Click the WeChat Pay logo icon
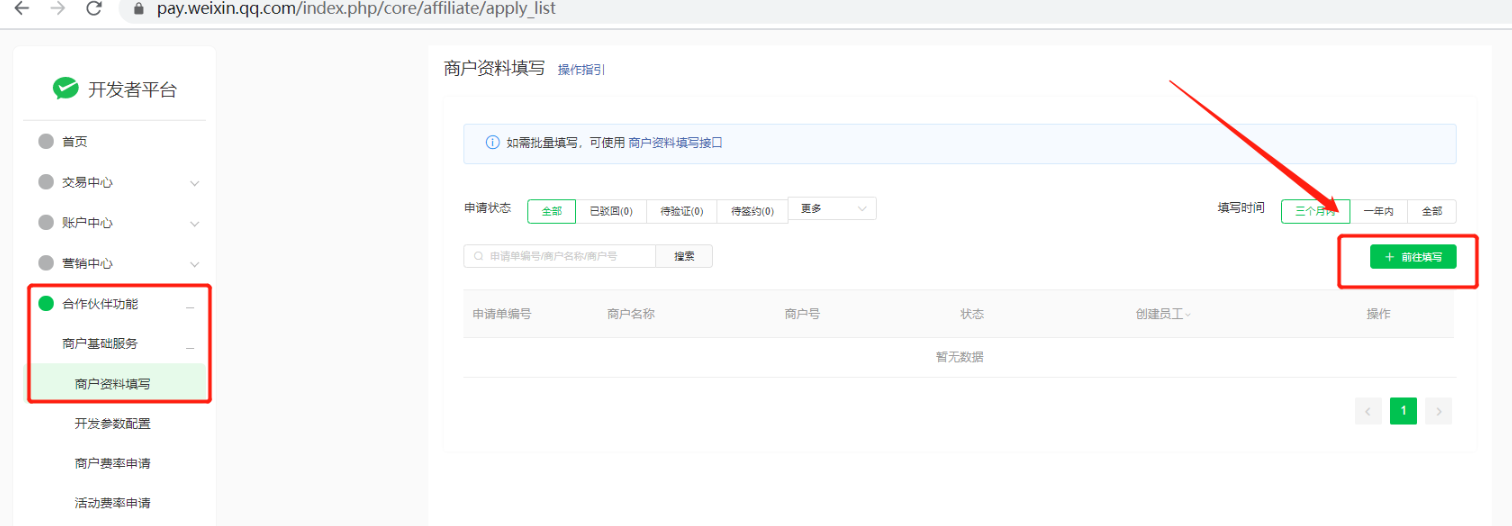The height and width of the screenshot is (526, 1512). (x=66, y=89)
